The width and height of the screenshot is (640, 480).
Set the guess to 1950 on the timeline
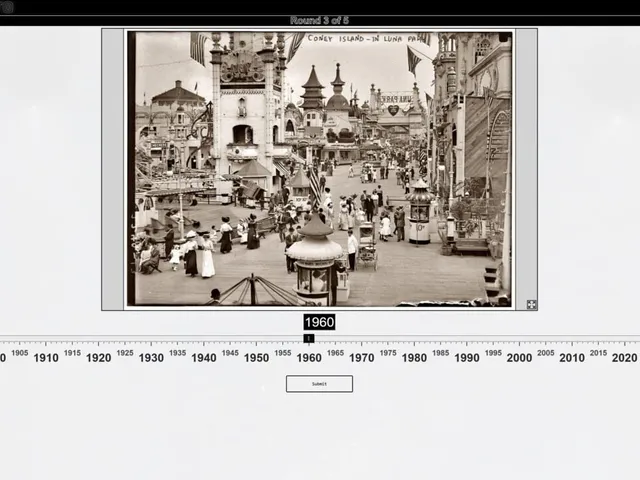coord(256,358)
